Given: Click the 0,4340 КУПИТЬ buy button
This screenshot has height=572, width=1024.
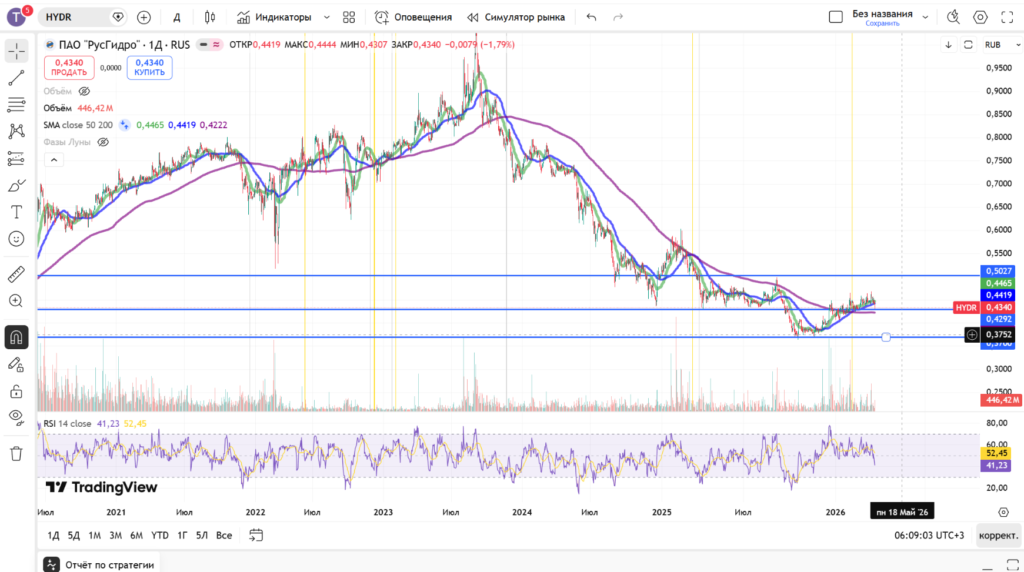Looking at the screenshot, I should tap(150, 67).
